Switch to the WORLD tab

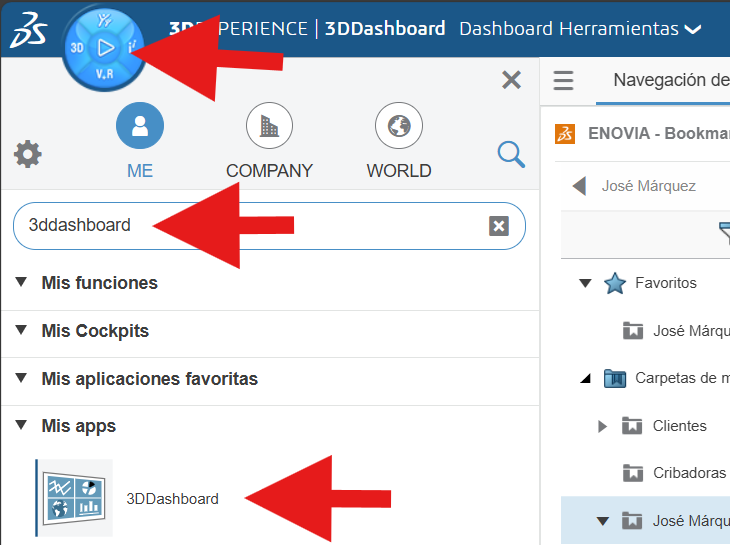point(399,141)
